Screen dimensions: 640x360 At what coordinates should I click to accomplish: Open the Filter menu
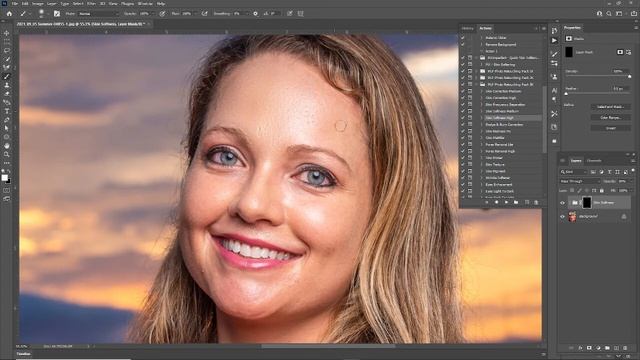(91, 3)
